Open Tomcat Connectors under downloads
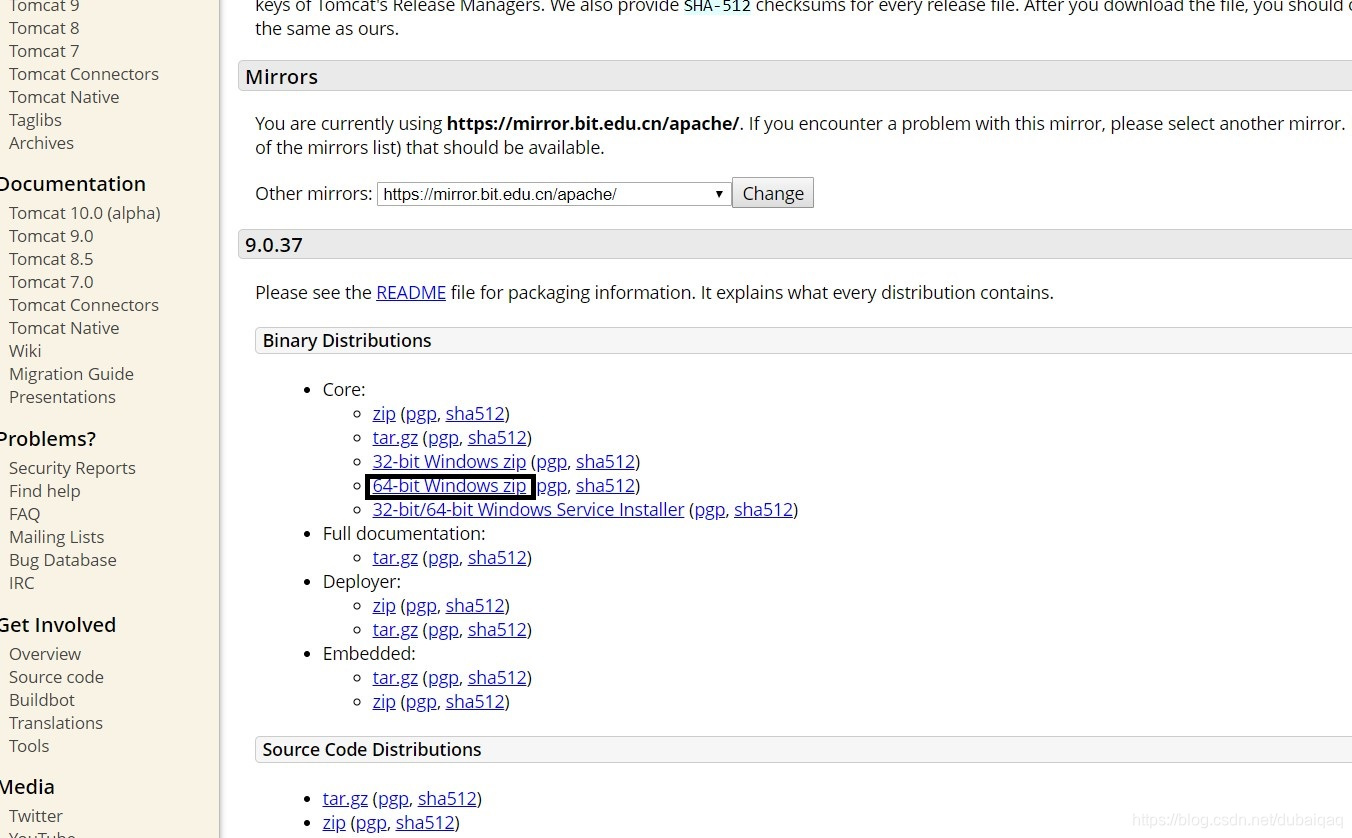This screenshot has width=1352, height=838. click(84, 74)
